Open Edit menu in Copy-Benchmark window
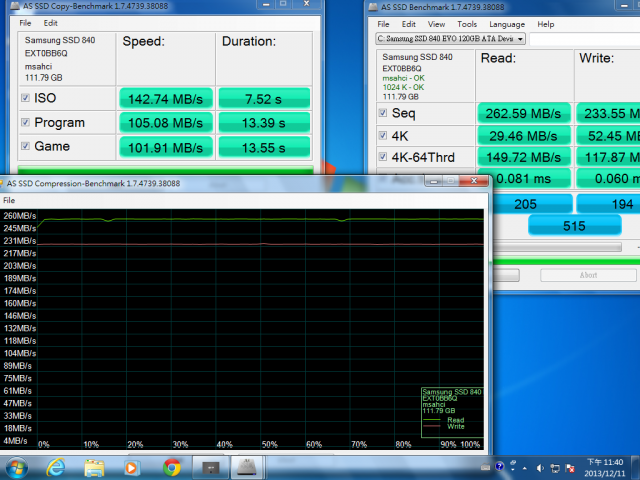The width and height of the screenshot is (640, 480). click(x=51, y=23)
